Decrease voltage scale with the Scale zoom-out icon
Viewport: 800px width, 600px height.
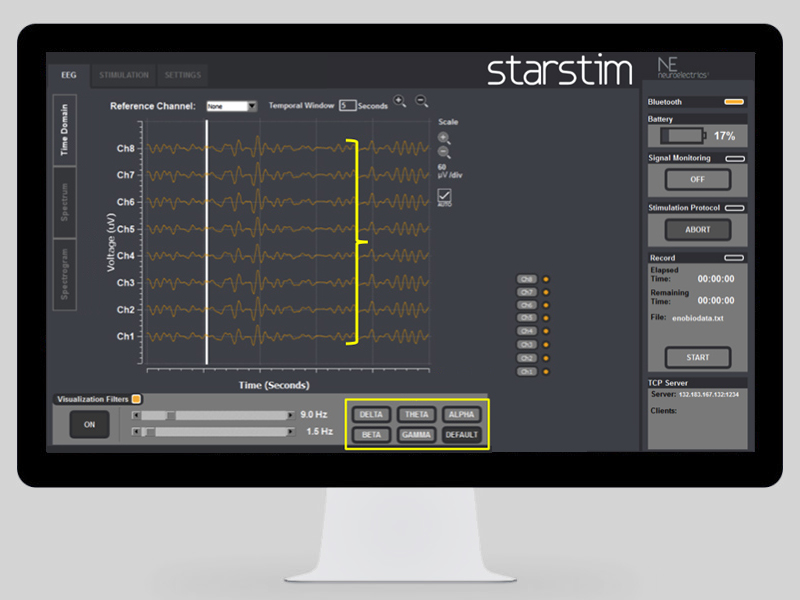444,152
